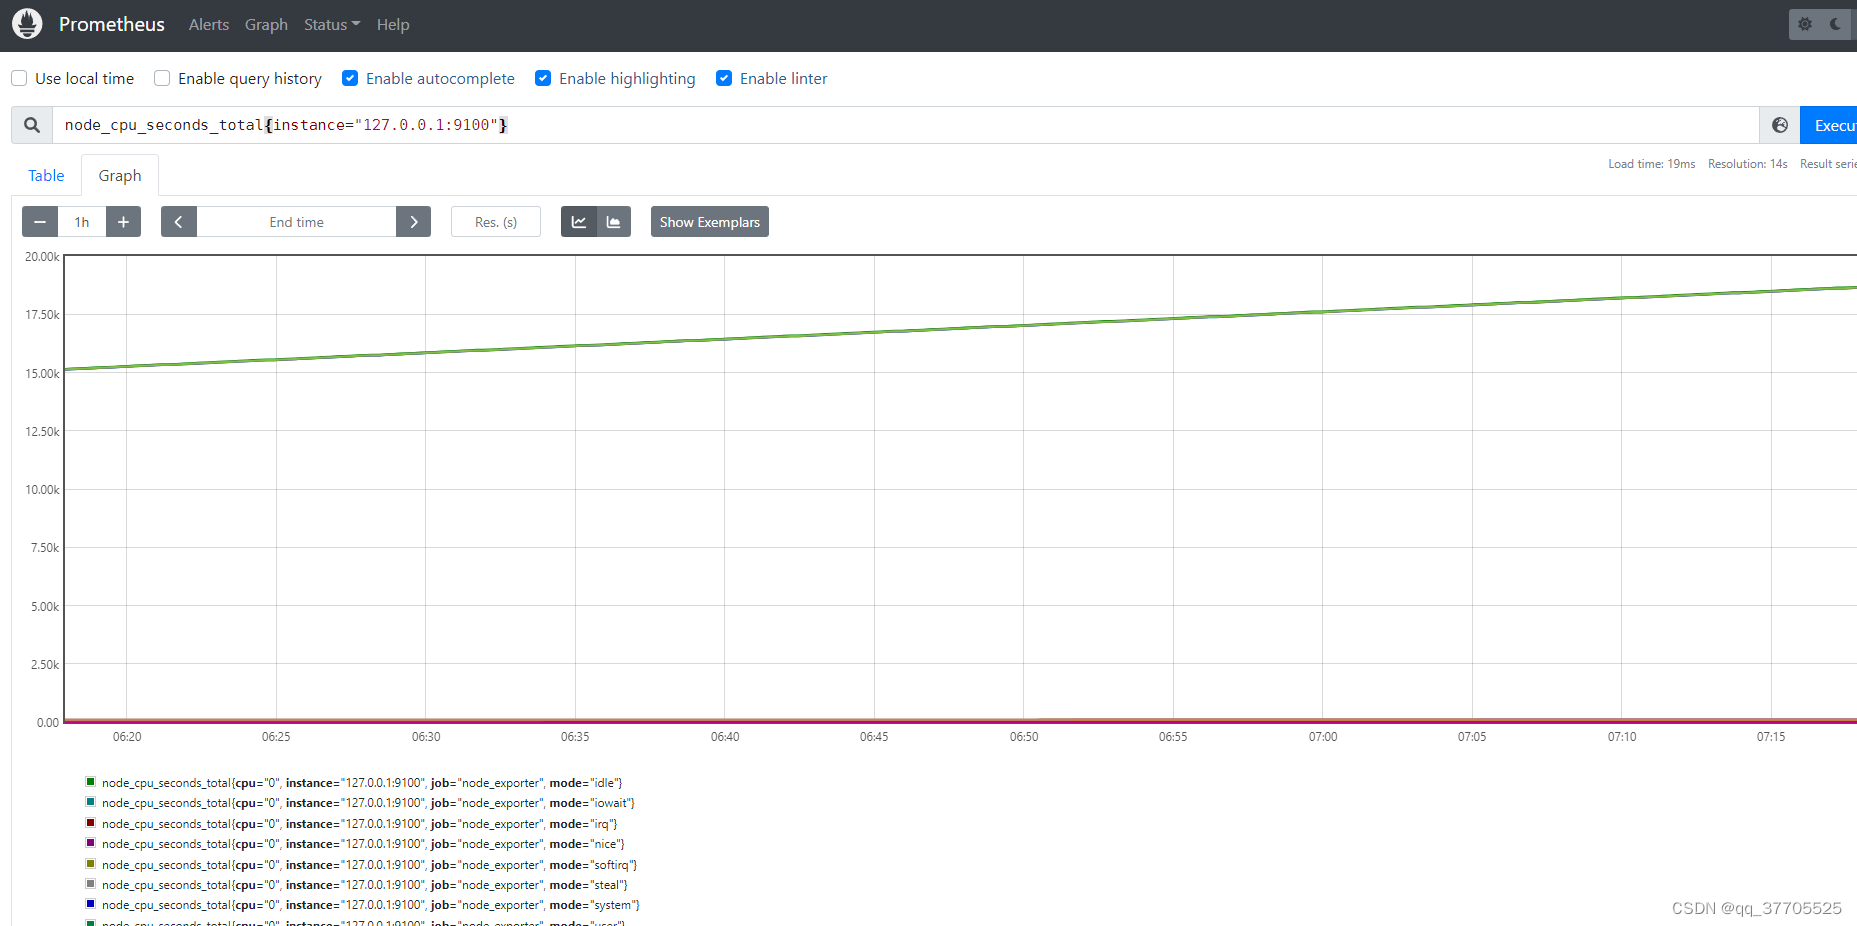Open the Graph page in navbar
Viewport: 1857px width, 926px height.
pyautogui.click(x=266, y=25)
